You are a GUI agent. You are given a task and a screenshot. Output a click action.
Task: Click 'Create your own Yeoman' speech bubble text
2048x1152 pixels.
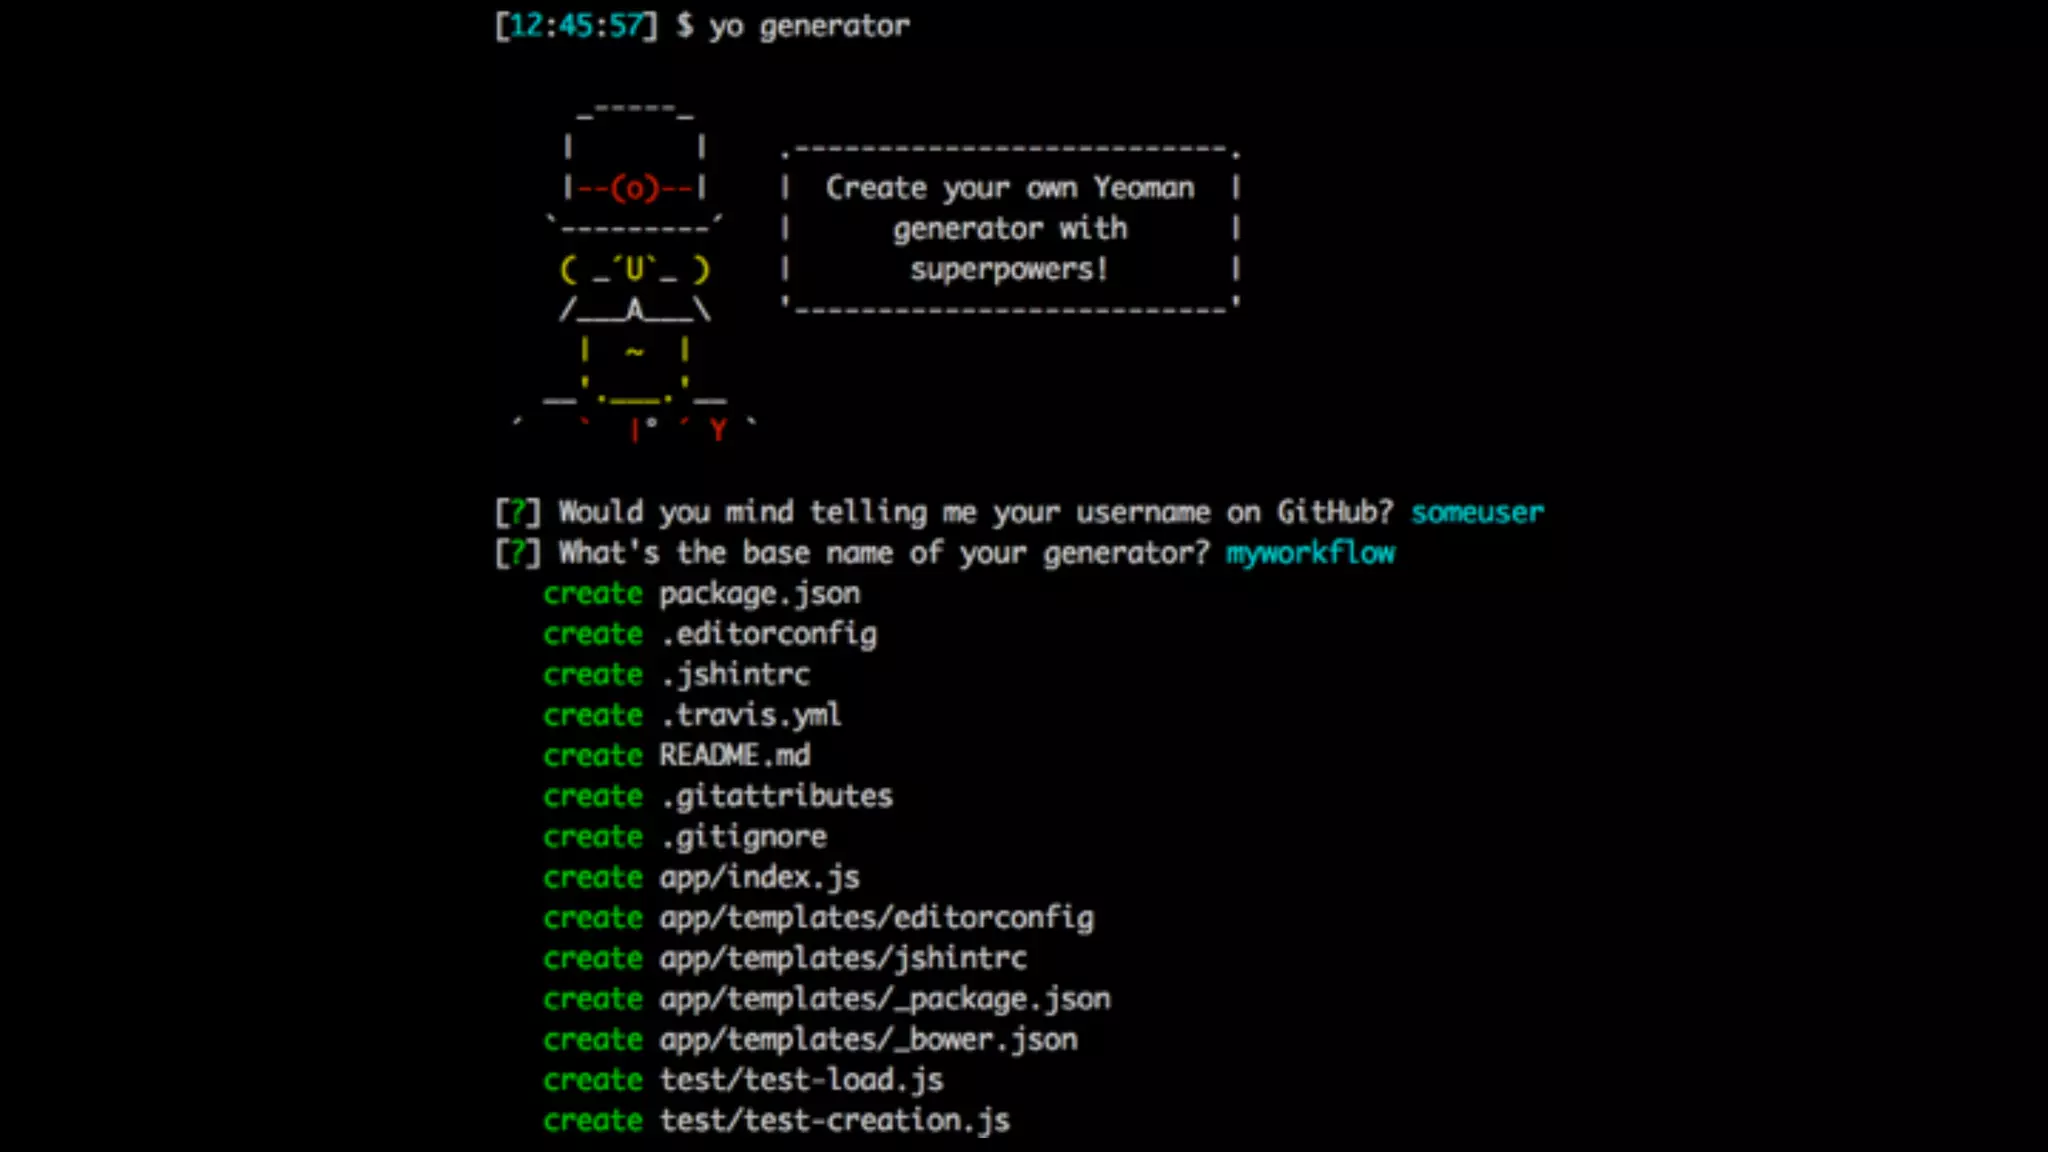[1009, 188]
